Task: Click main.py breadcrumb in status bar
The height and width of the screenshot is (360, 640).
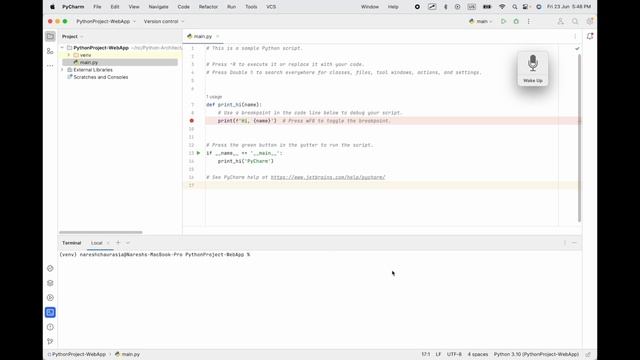Action: click(x=127, y=354)
